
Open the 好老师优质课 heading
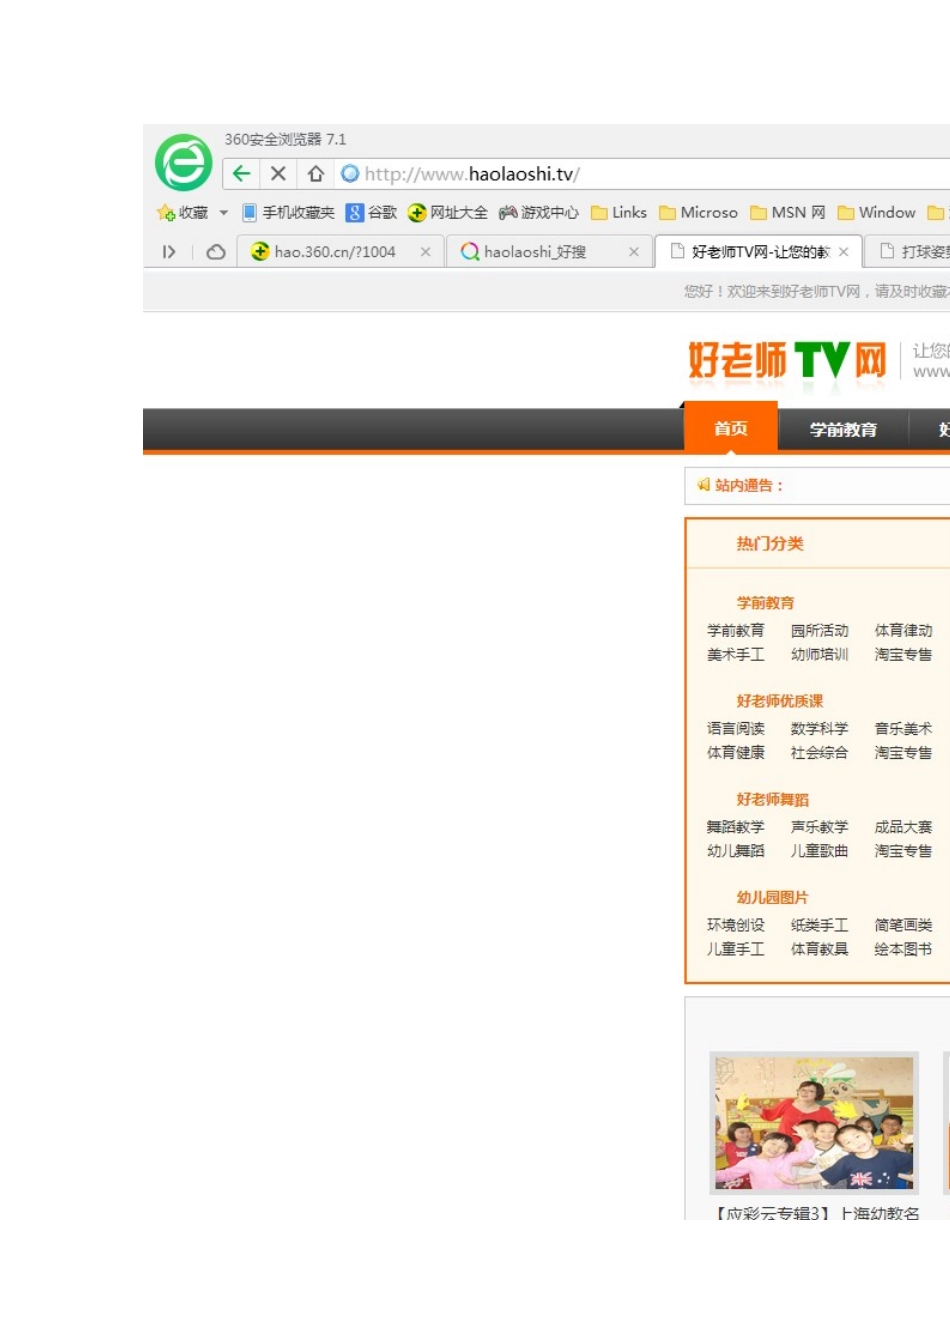(780, 701)
